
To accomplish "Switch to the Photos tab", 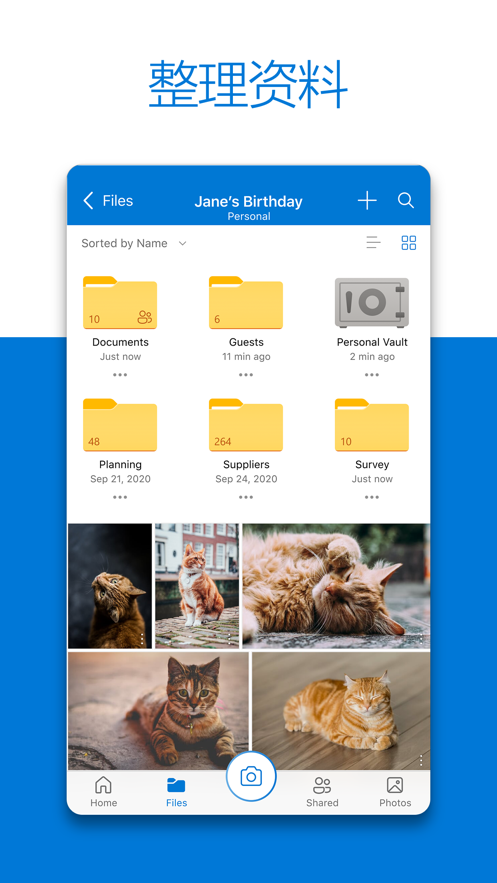I will pos(395,792).
